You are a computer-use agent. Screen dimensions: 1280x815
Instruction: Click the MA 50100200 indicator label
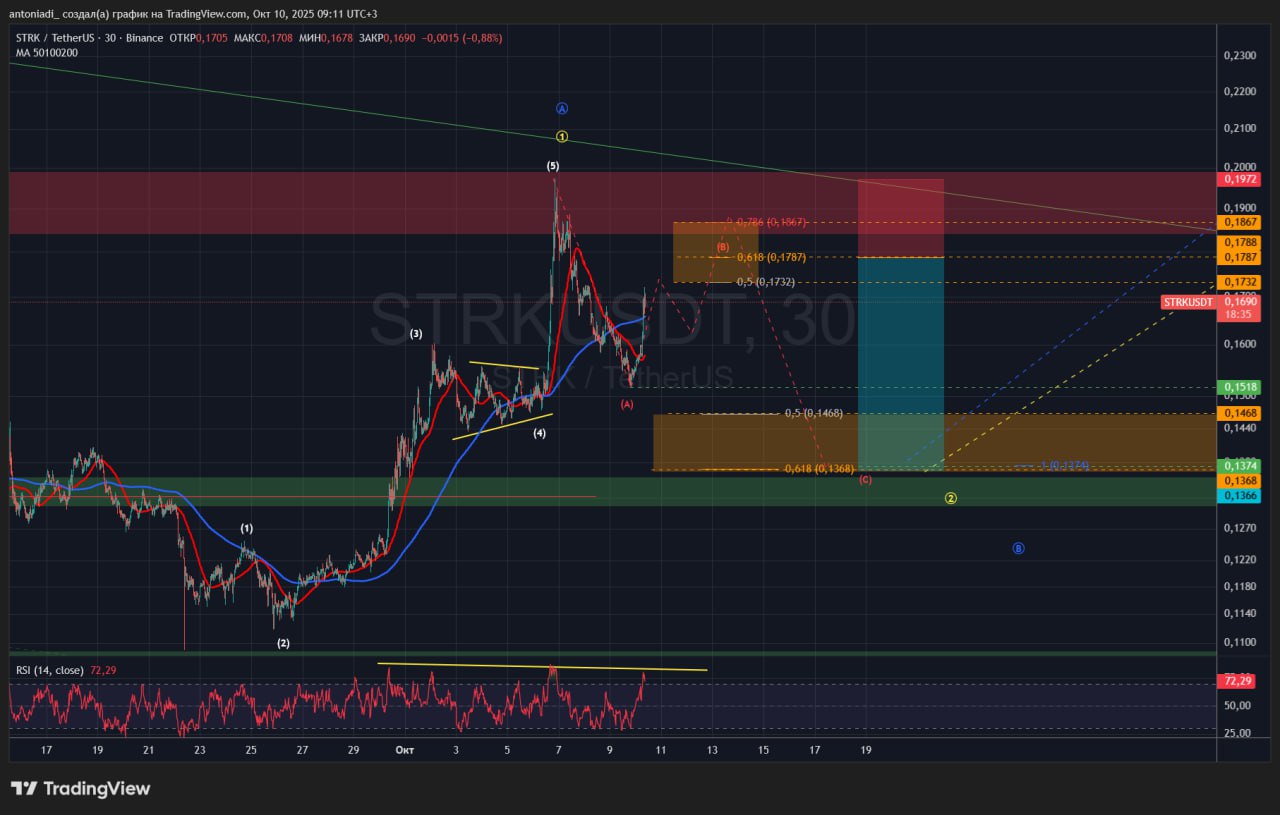tap(46, 53)
